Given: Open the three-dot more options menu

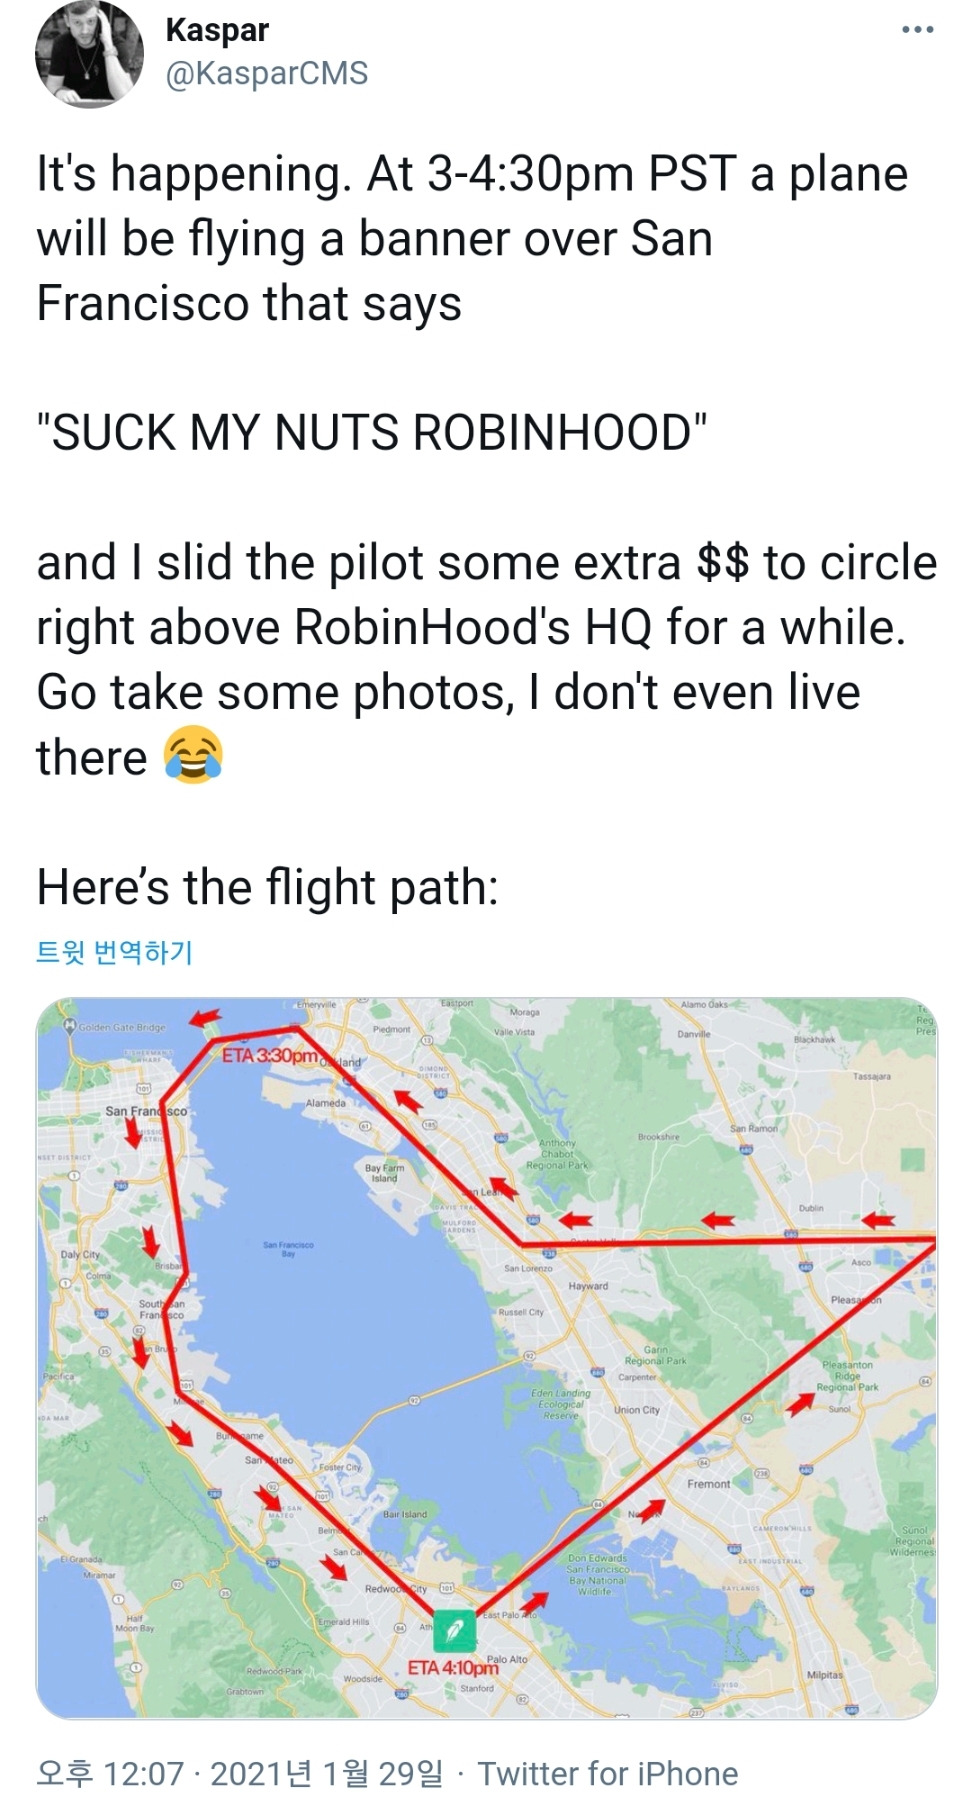Looking at the screenshot, I should [x=917, y=30].
